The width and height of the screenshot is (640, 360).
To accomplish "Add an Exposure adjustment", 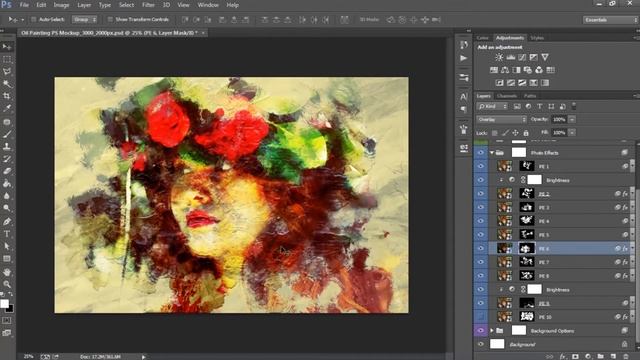I will [533, 58].
